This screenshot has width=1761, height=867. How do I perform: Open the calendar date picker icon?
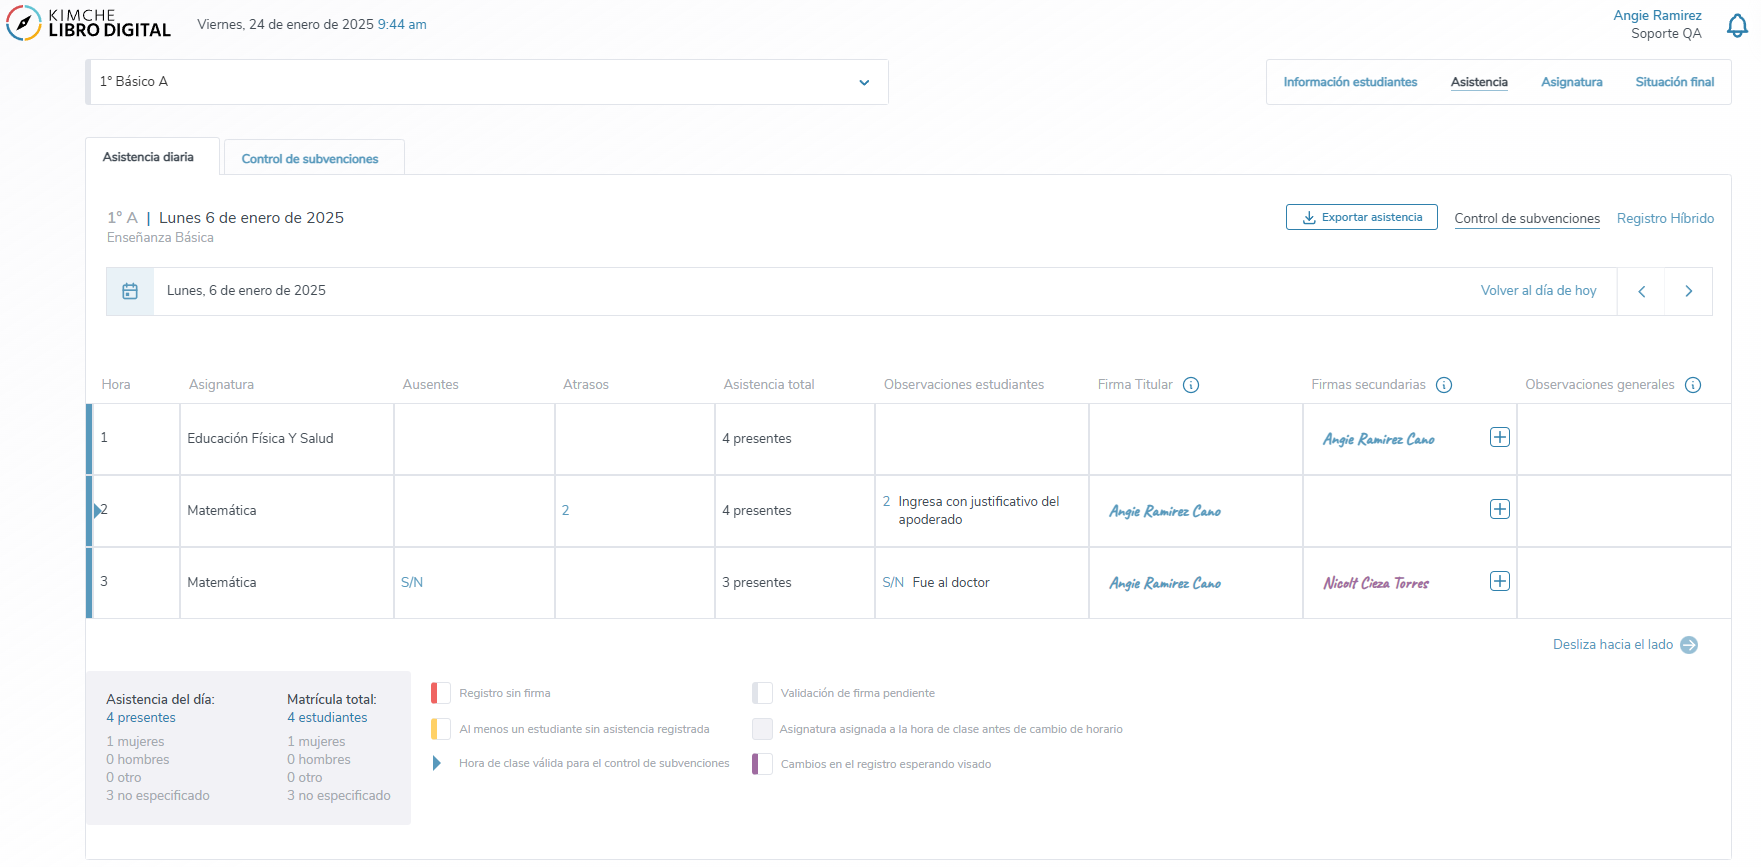tap(130, 291)
